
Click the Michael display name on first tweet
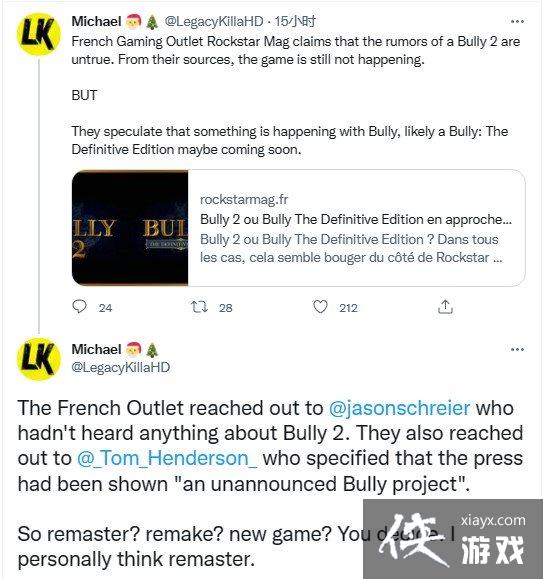point(96,21)
